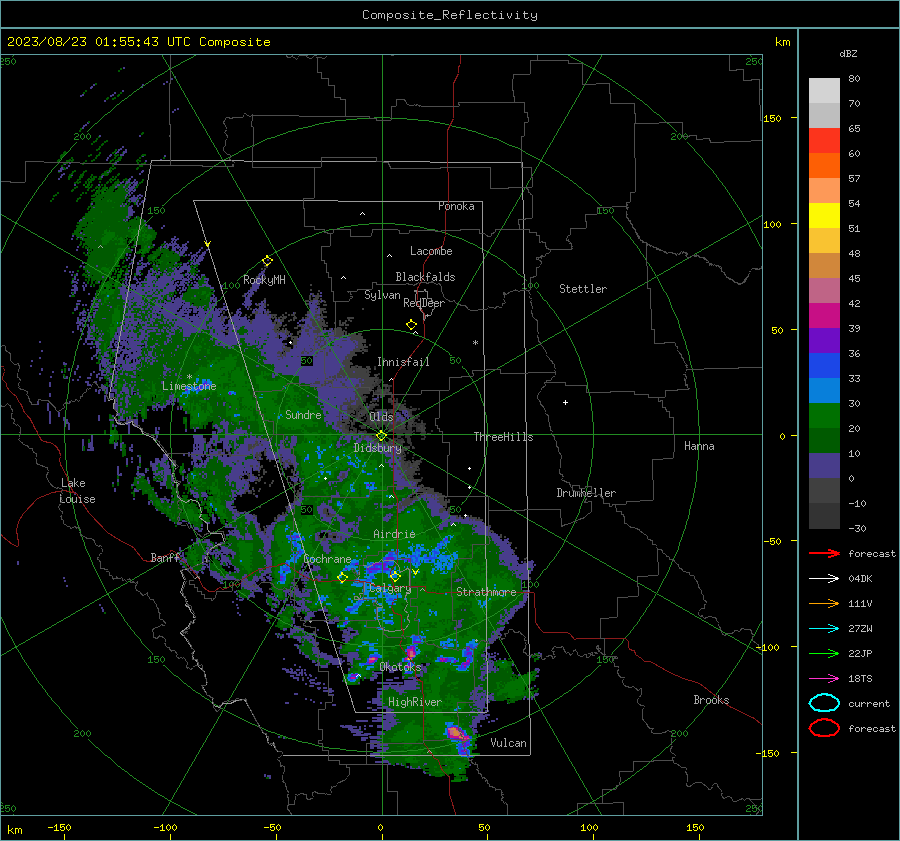Click the Stettler city label
Screen dimensions: 900x841
[x=583, y=289]
